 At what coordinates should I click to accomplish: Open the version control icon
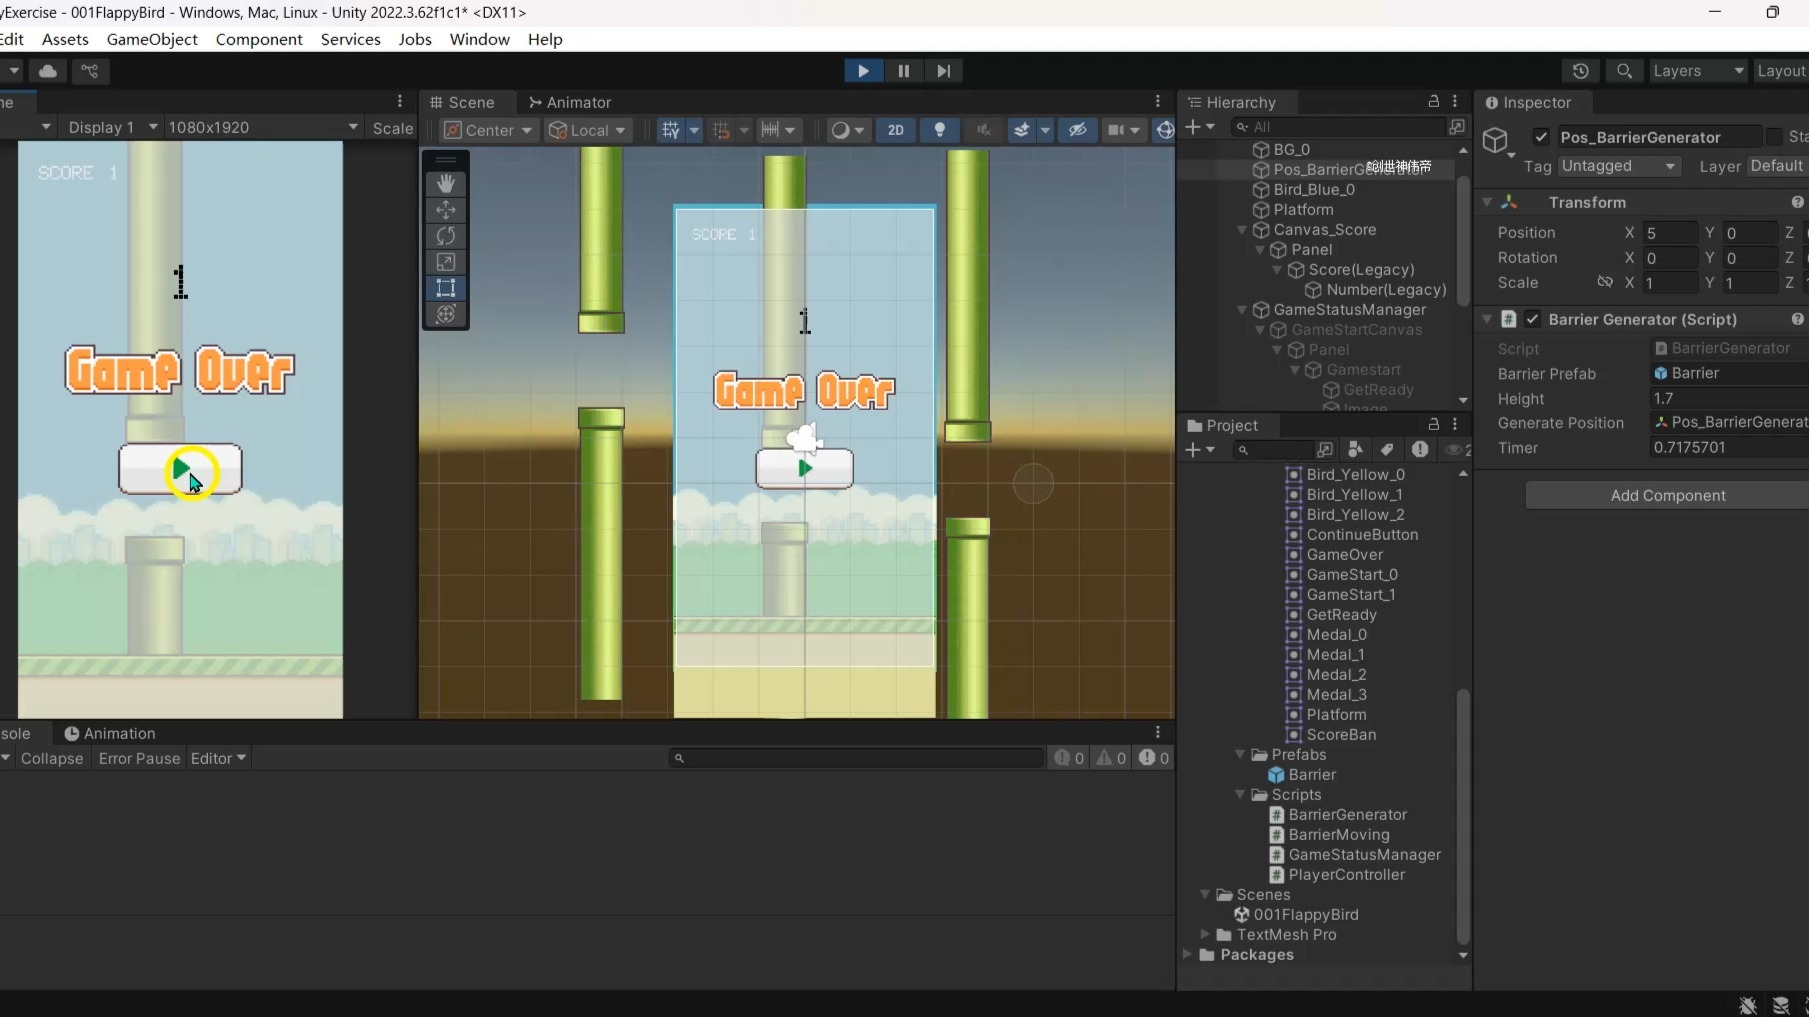[x=90, y=71]
